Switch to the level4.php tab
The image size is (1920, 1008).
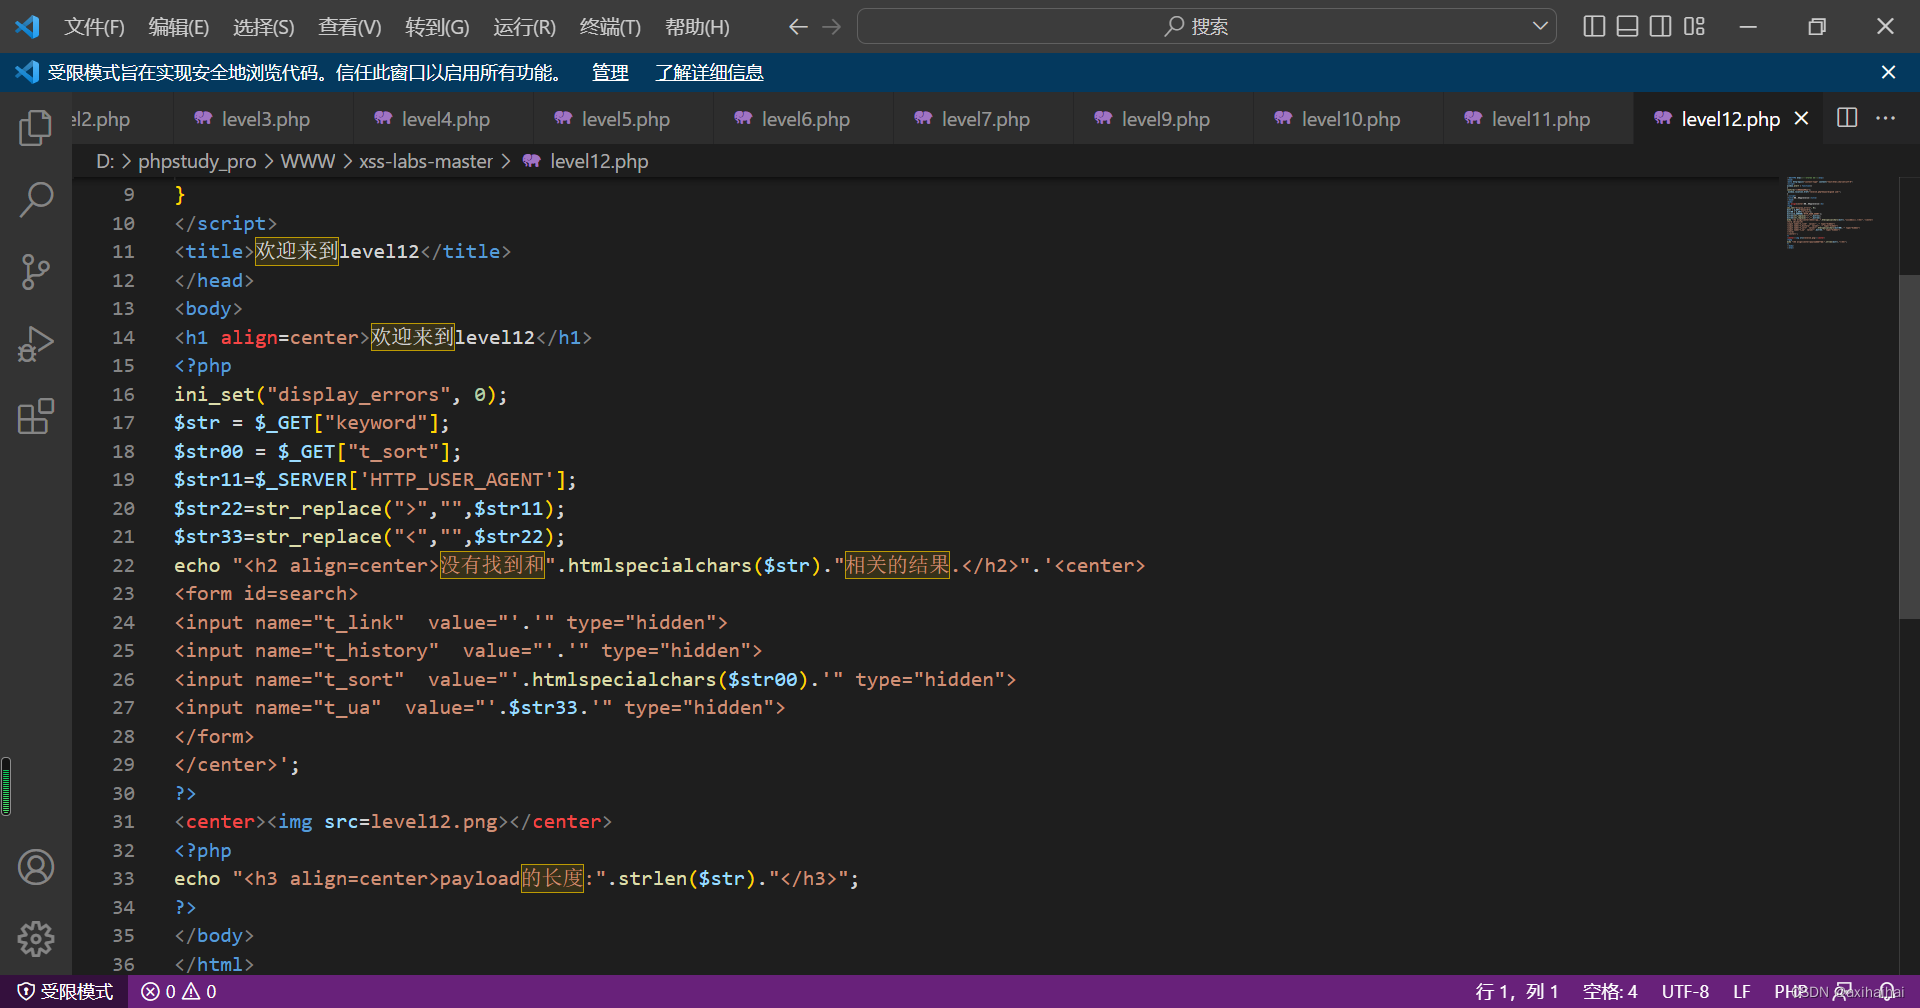[444, 119]
